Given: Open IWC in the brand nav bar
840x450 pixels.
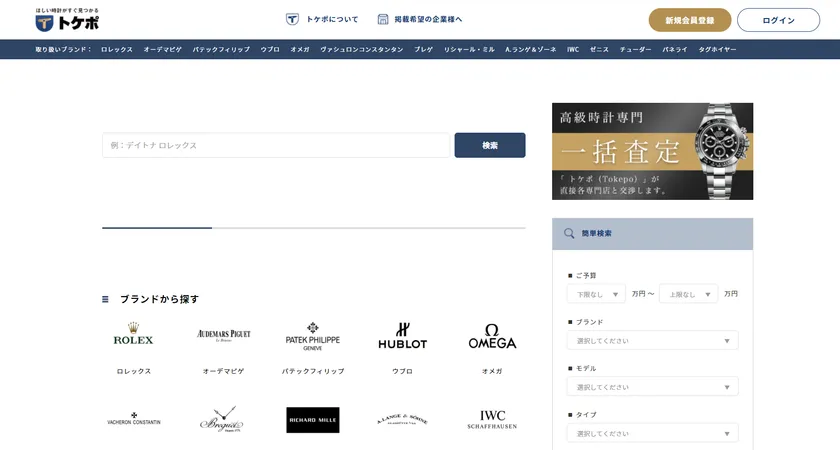Looking at the screenshot, I should tap(573, 49).
